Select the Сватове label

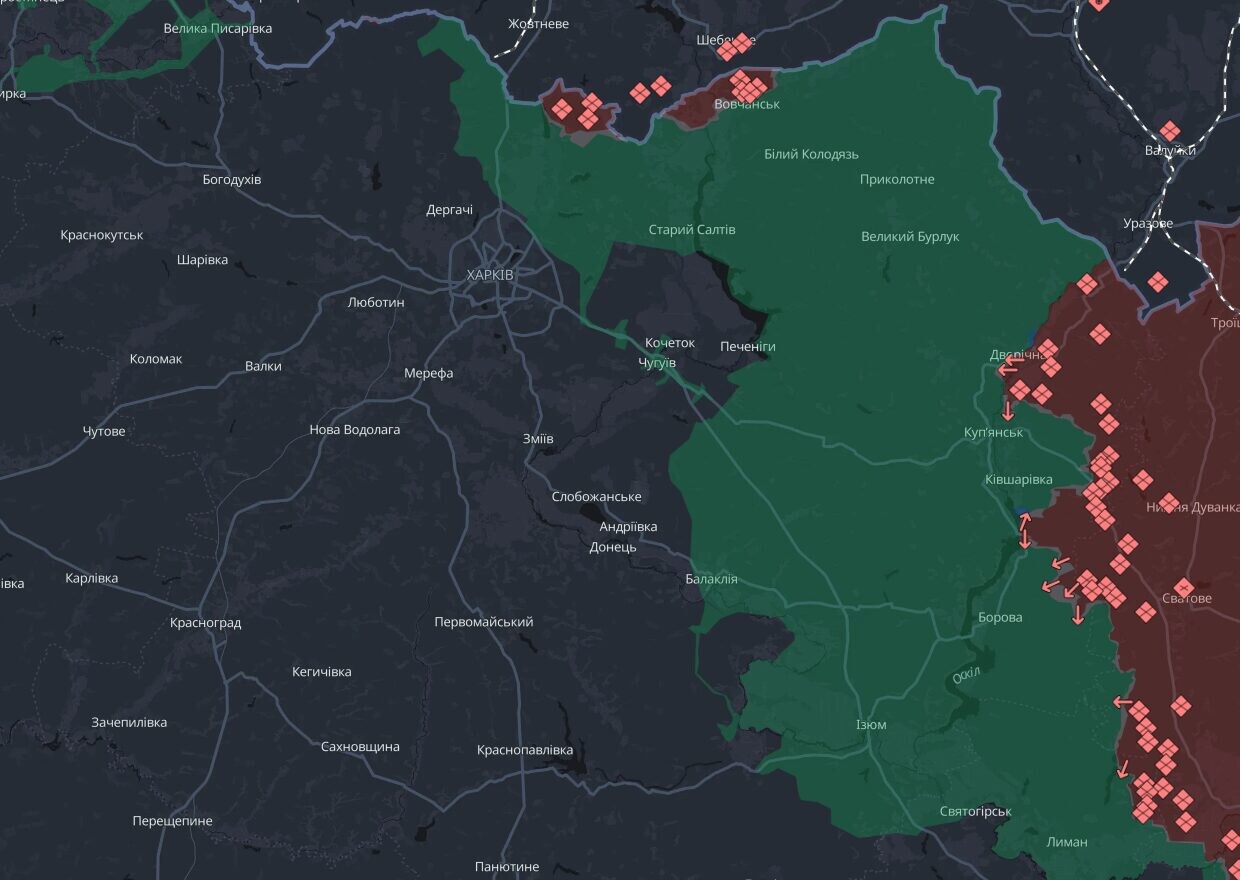pos(1185,599)
